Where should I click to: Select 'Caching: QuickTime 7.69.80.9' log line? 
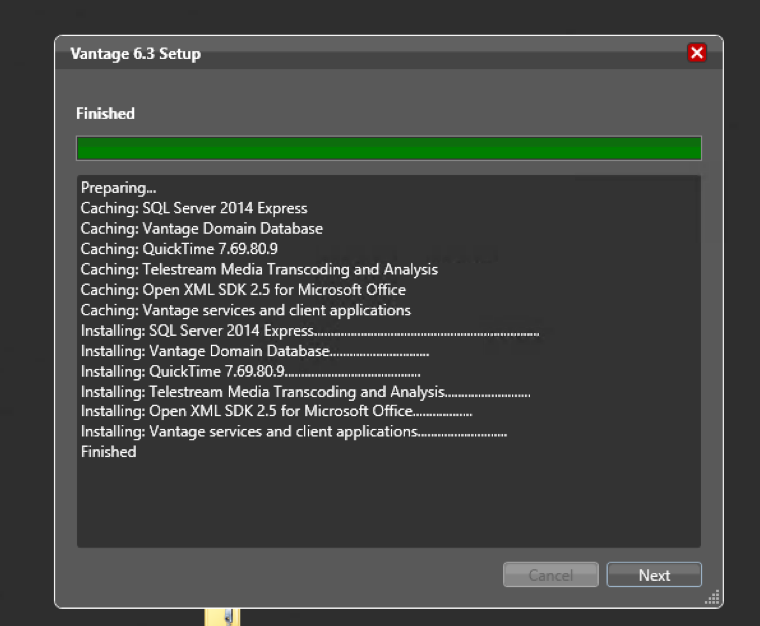pyautogui.click(x=179, y=249)
